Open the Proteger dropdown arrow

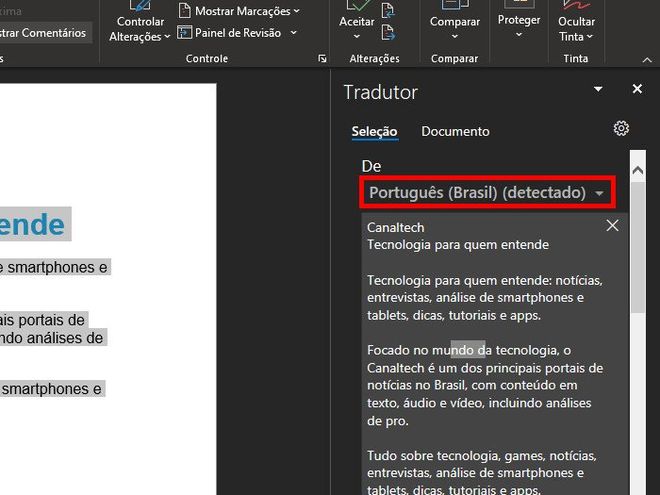519,35
